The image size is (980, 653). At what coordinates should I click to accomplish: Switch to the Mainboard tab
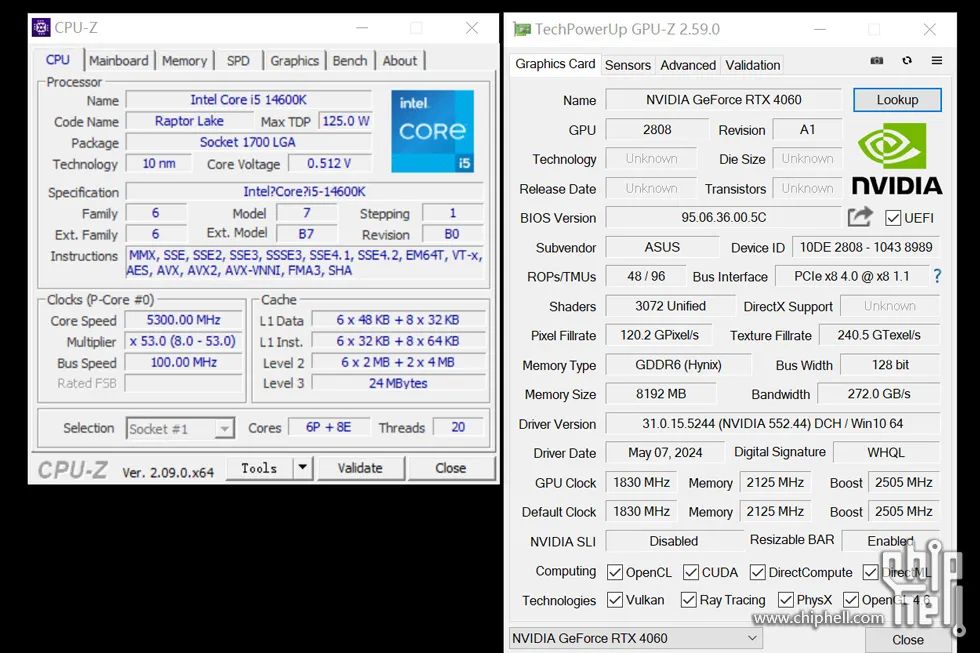tap(119, 61)
